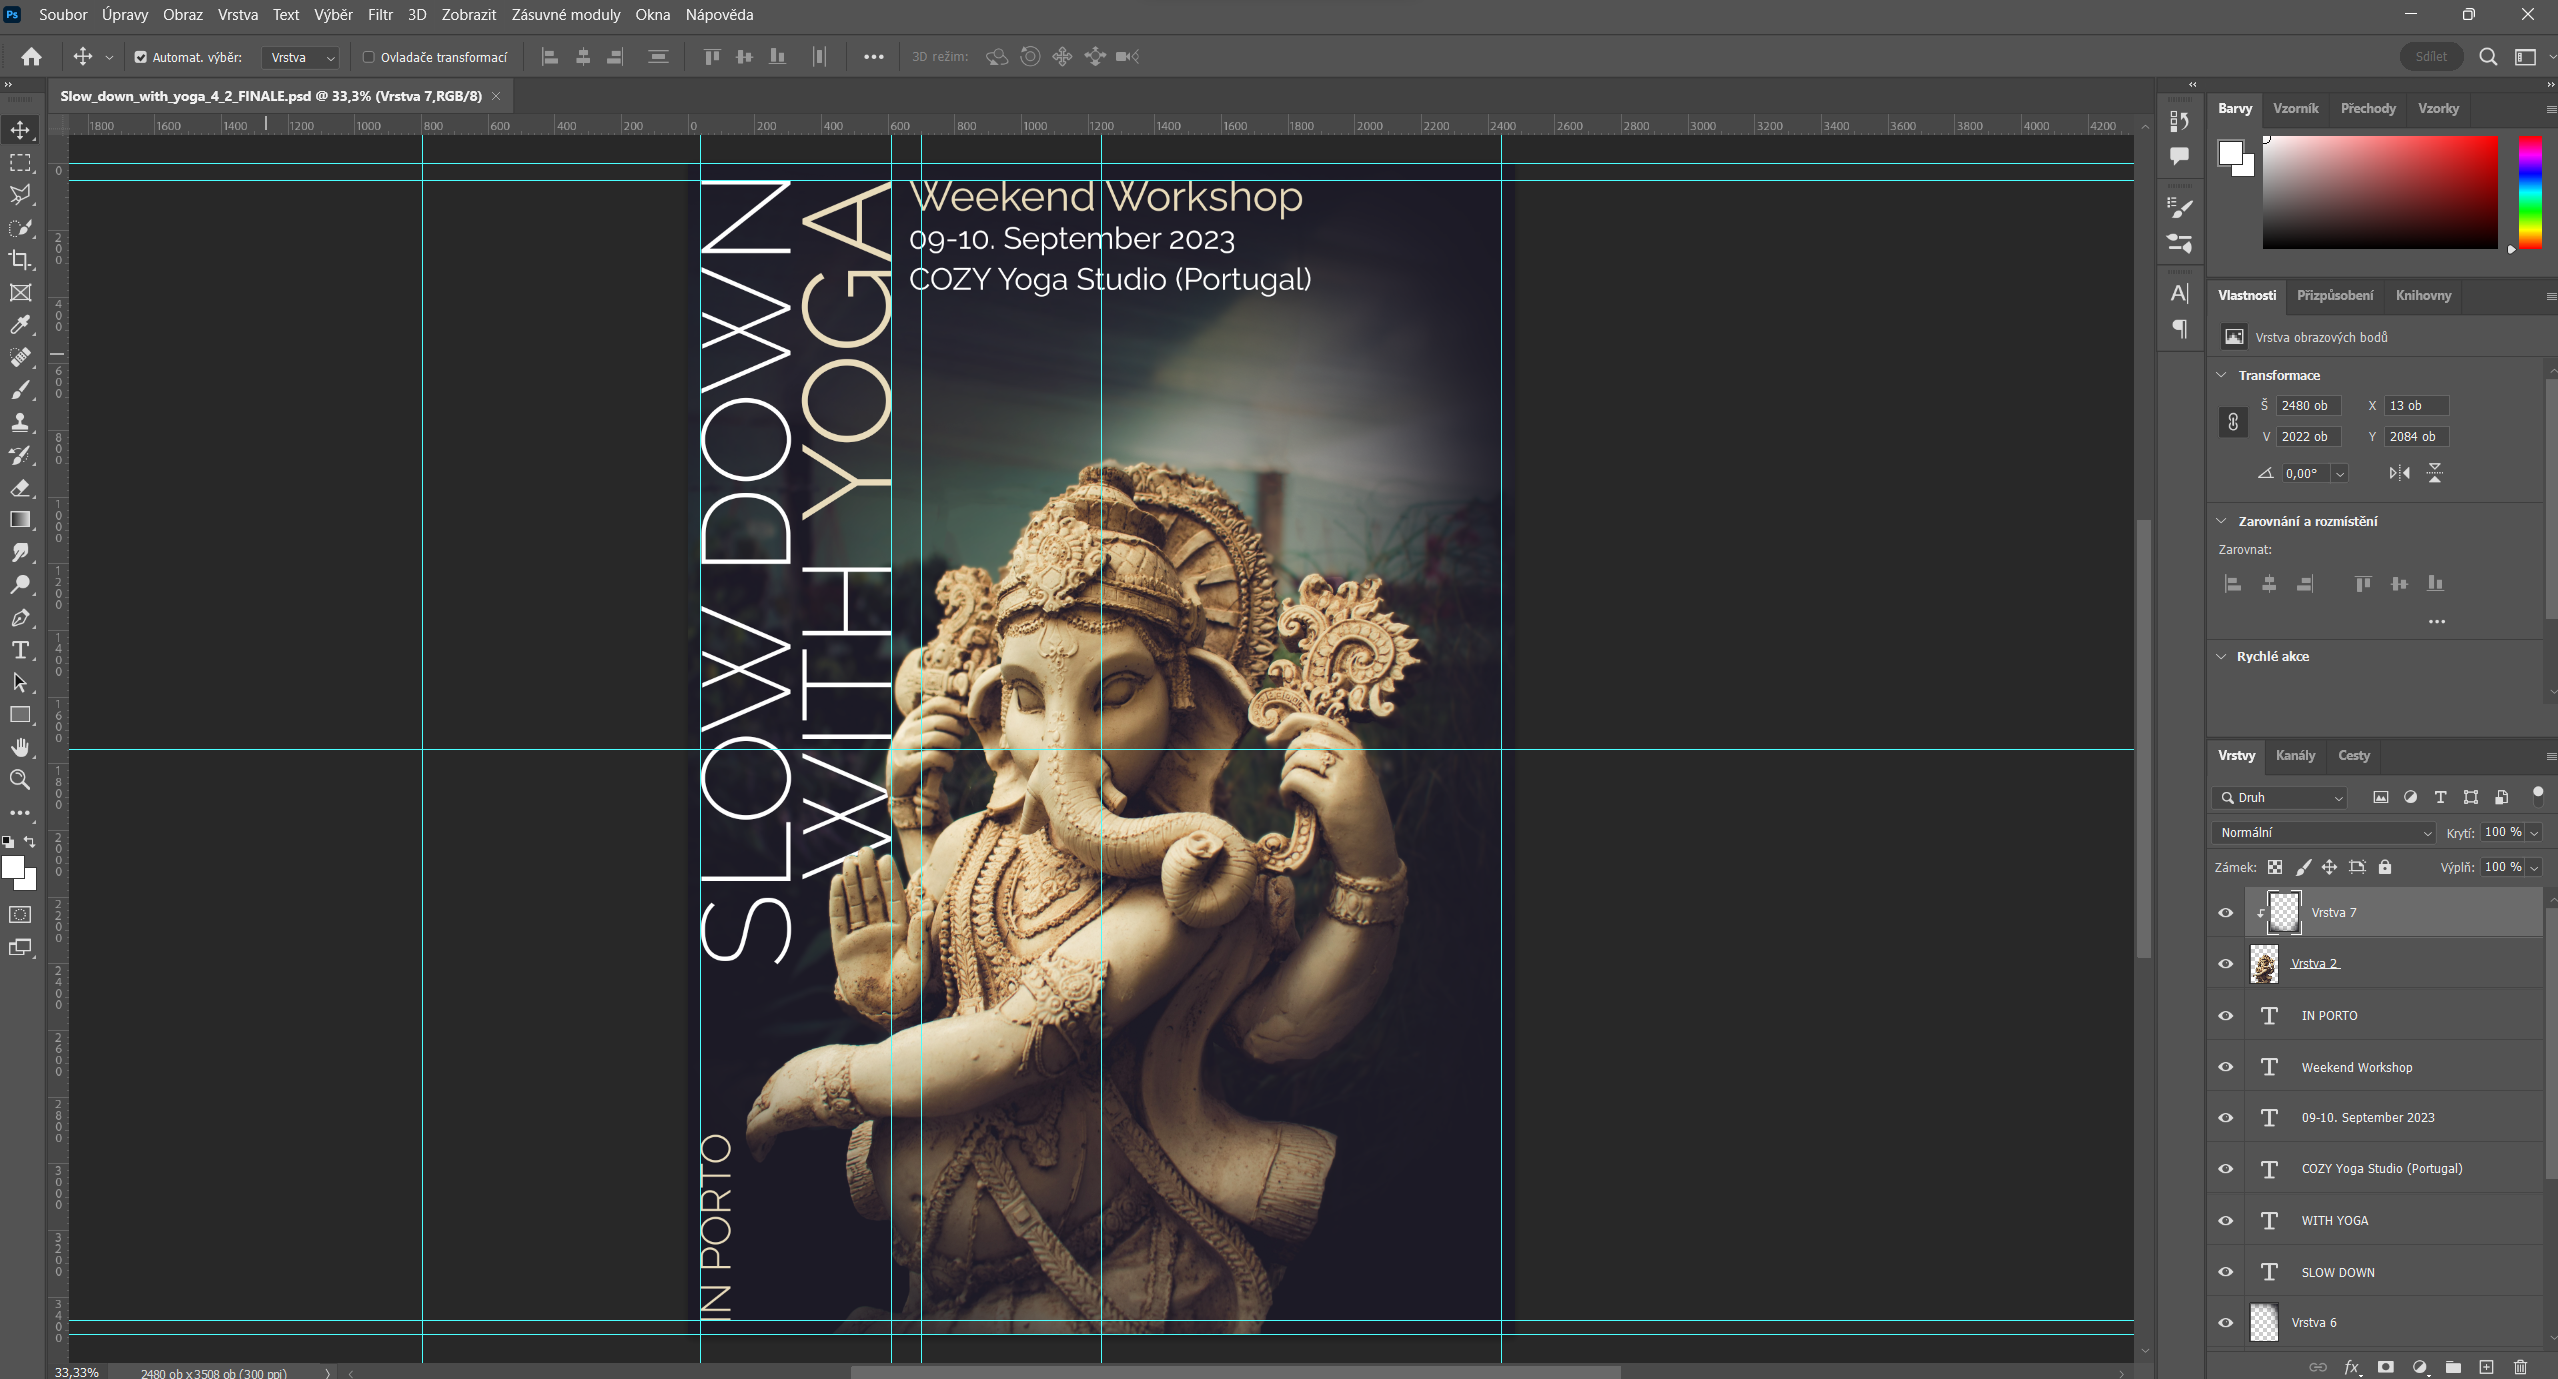Screen dimensions: 2558x1379
Task: Open the Vrstva auto-select dropdown
Action: click(x=301, y=57)
